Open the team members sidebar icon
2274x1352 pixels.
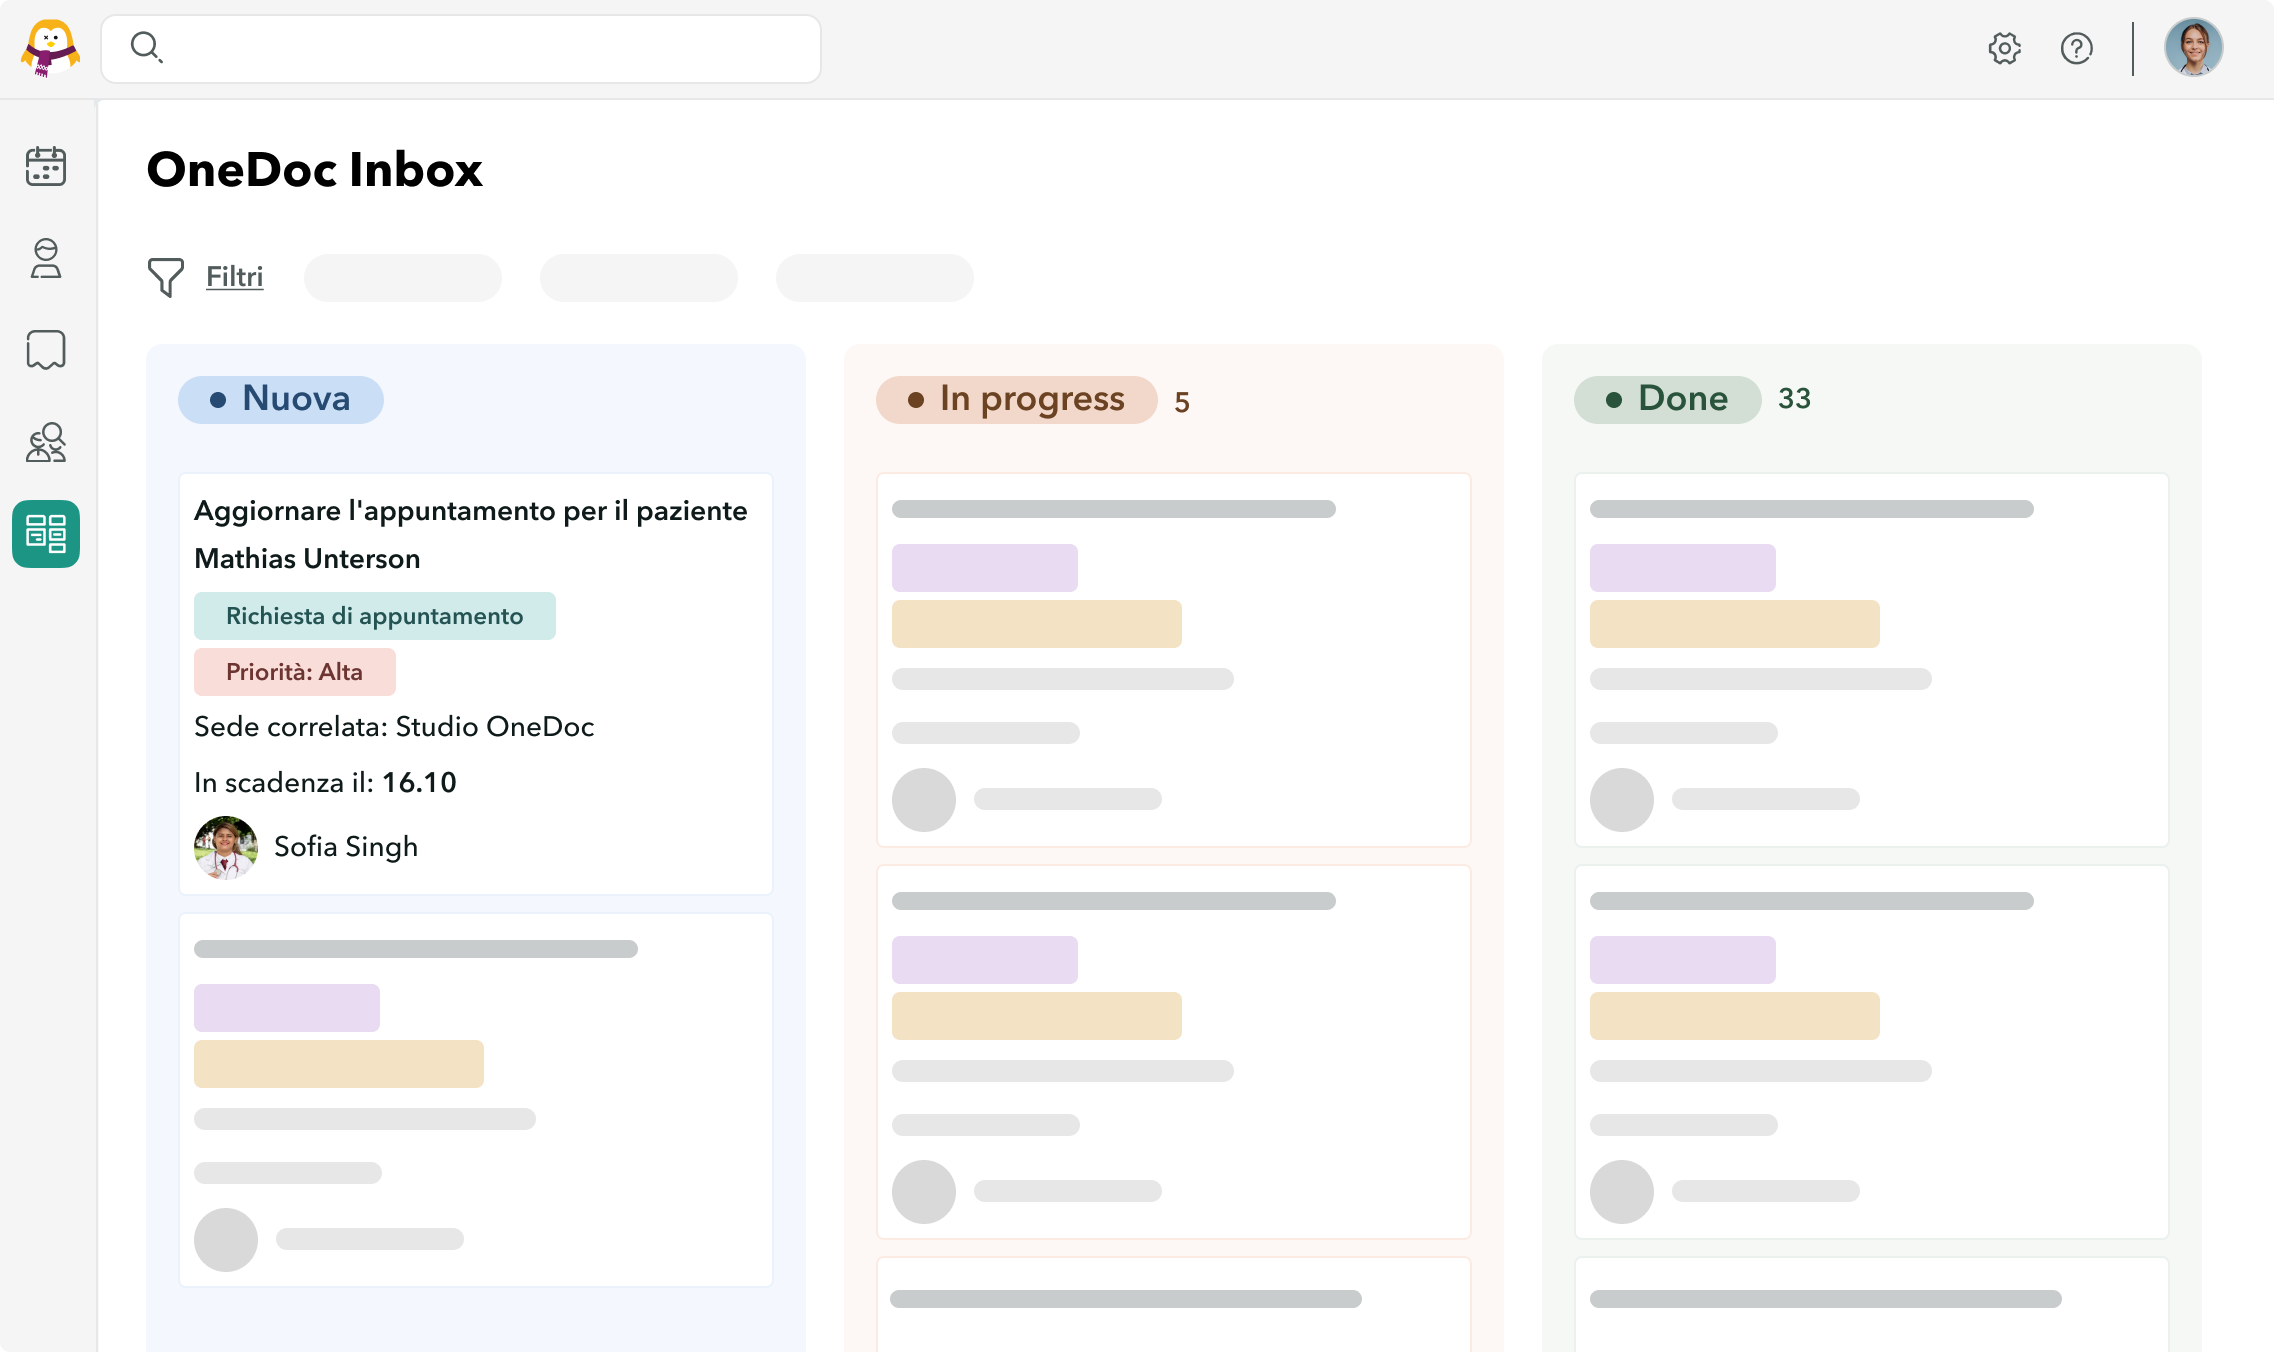point(46,442)
